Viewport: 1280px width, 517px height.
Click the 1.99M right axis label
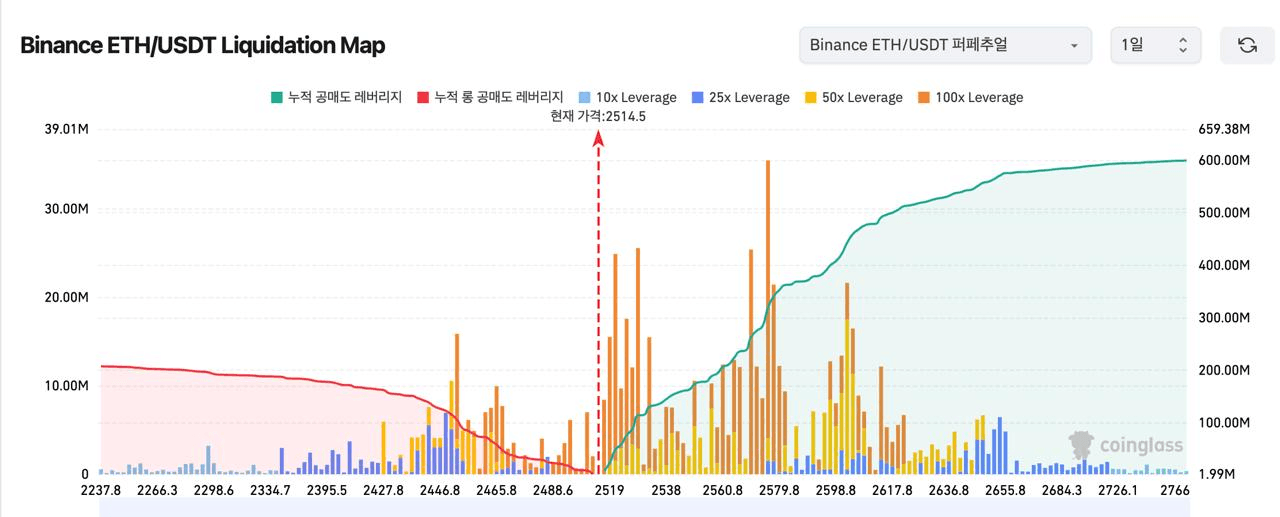pyautogui.click(x=1216, y=474)
